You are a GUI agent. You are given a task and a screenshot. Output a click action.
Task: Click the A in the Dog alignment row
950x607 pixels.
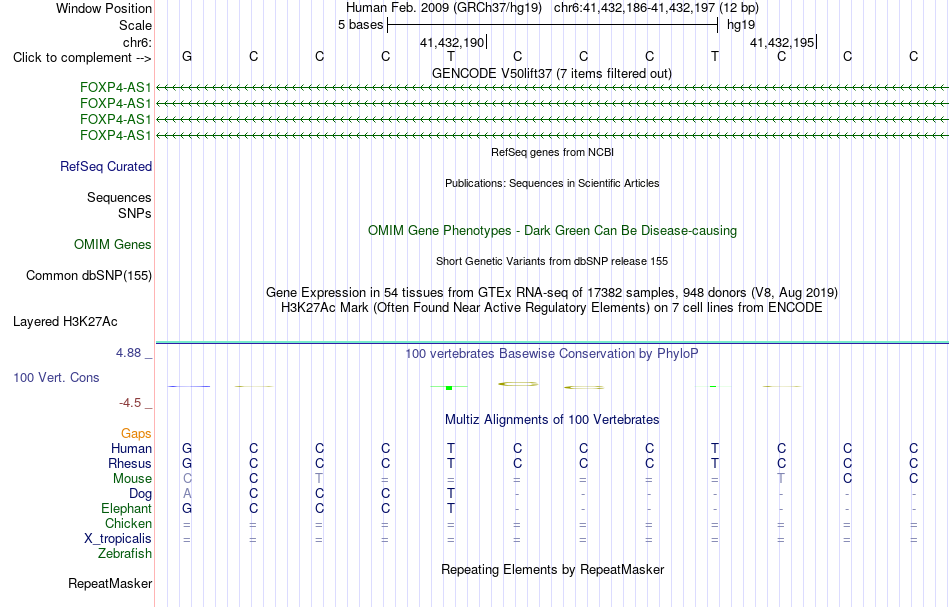pyautogui.click(x=187, y=494)
